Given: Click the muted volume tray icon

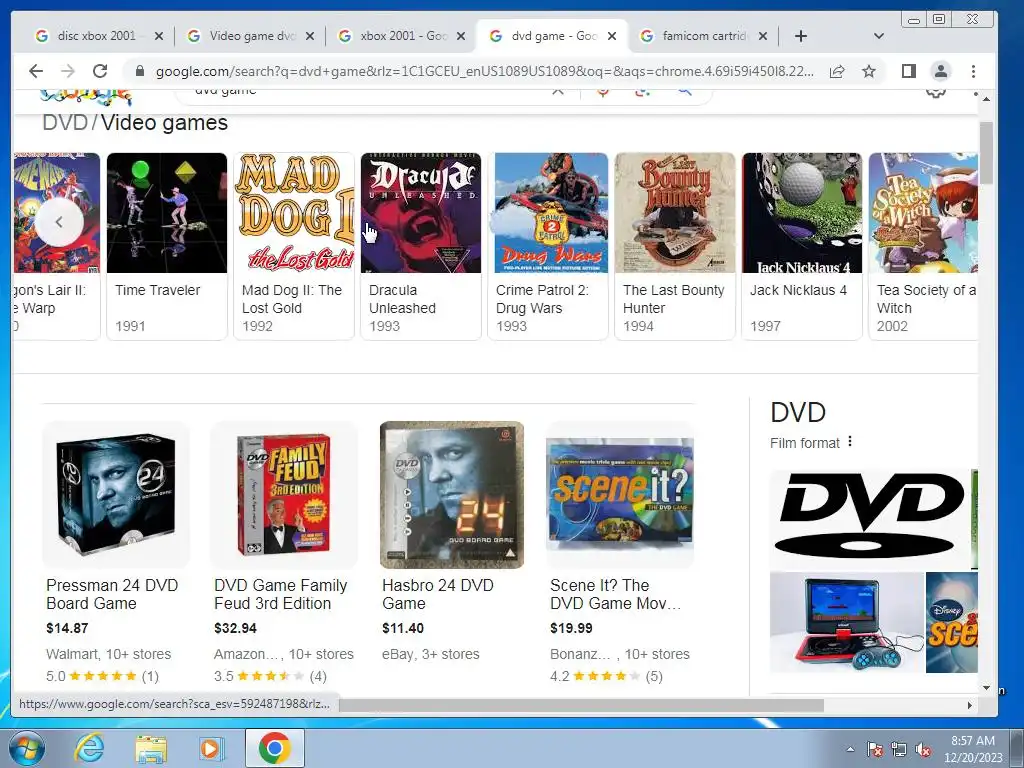Looking at the screenshot, I should (923, 749).
